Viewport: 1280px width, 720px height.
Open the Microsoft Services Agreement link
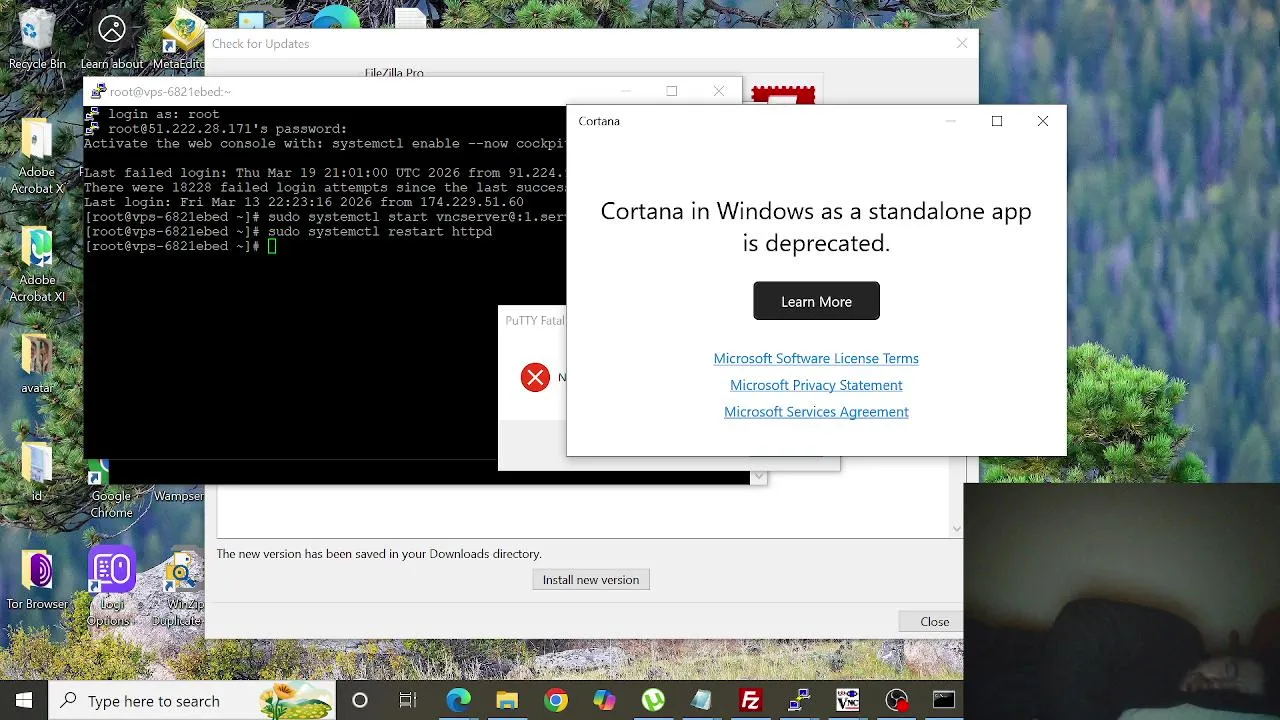[816, 412]
